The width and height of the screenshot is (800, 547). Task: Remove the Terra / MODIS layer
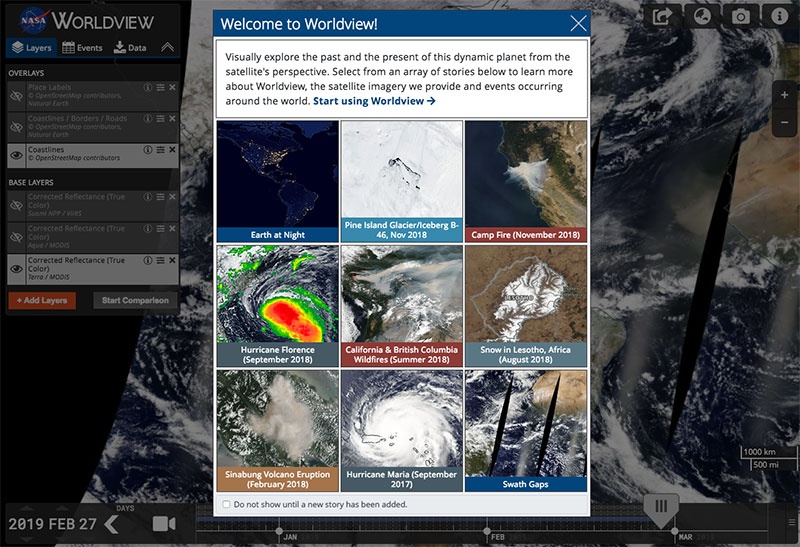pyautogui.click(x=172, y=260)
